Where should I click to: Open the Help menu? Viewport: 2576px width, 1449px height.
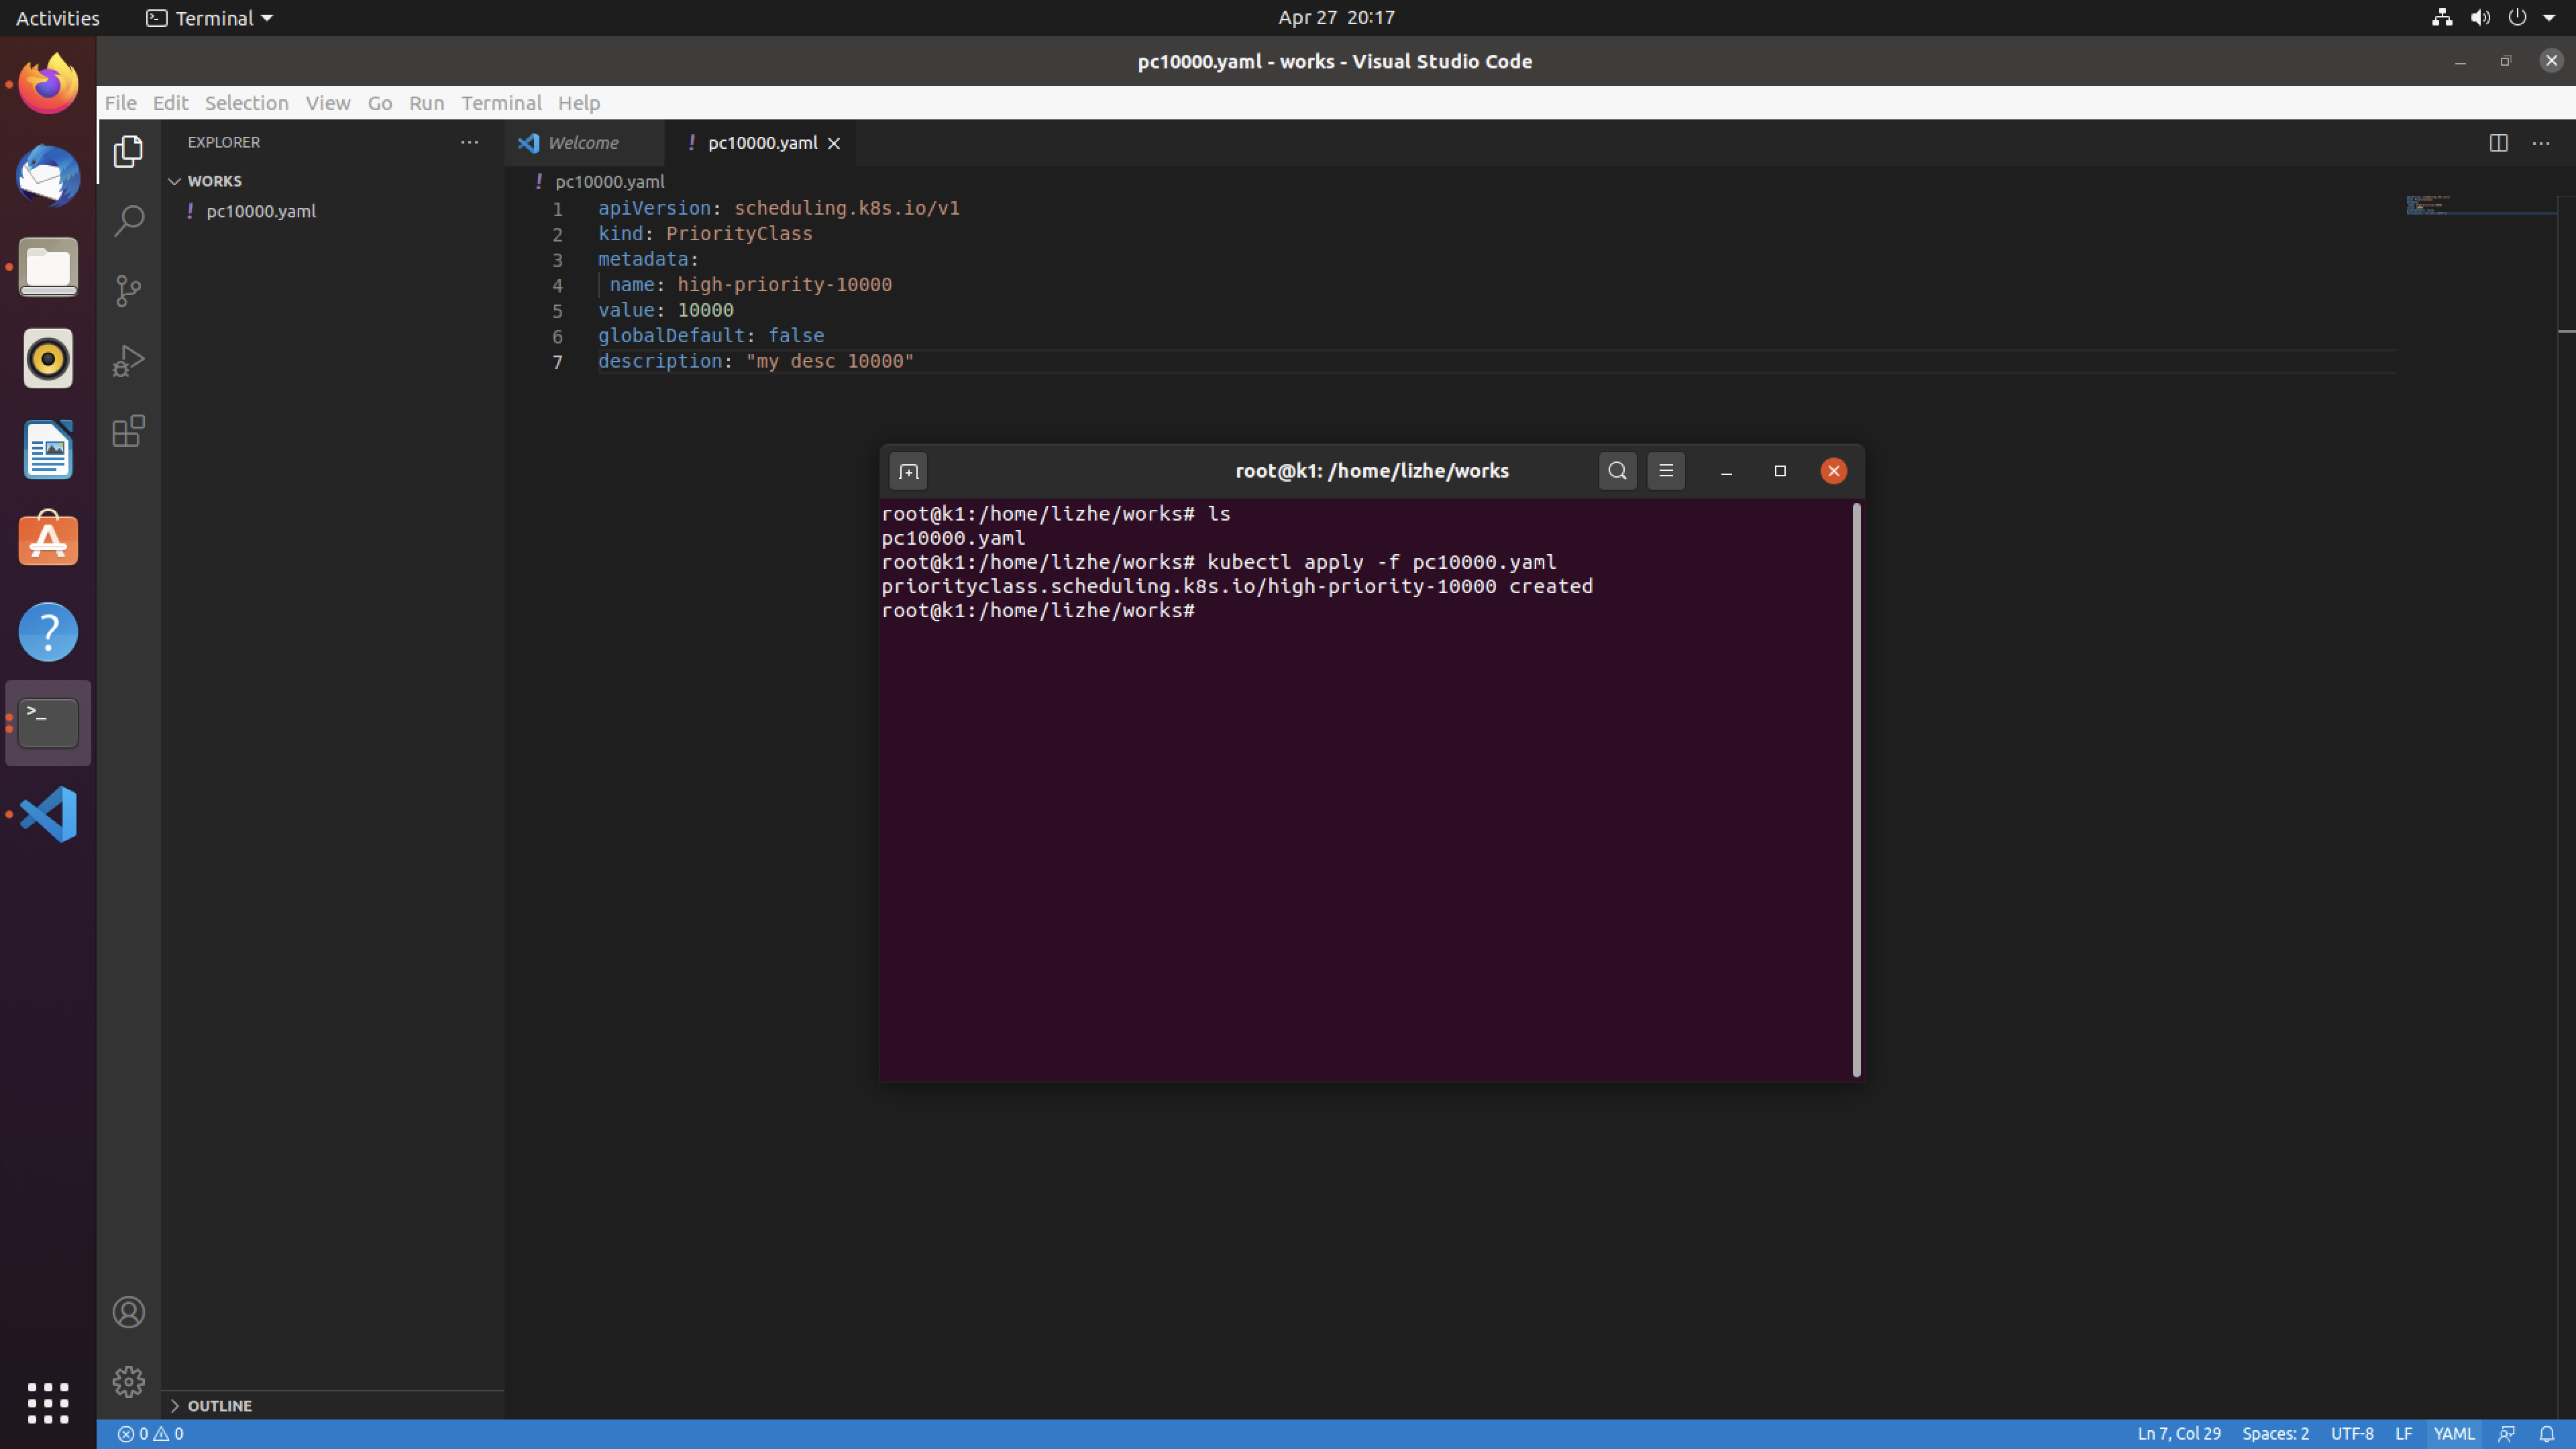tap(578, 103)
